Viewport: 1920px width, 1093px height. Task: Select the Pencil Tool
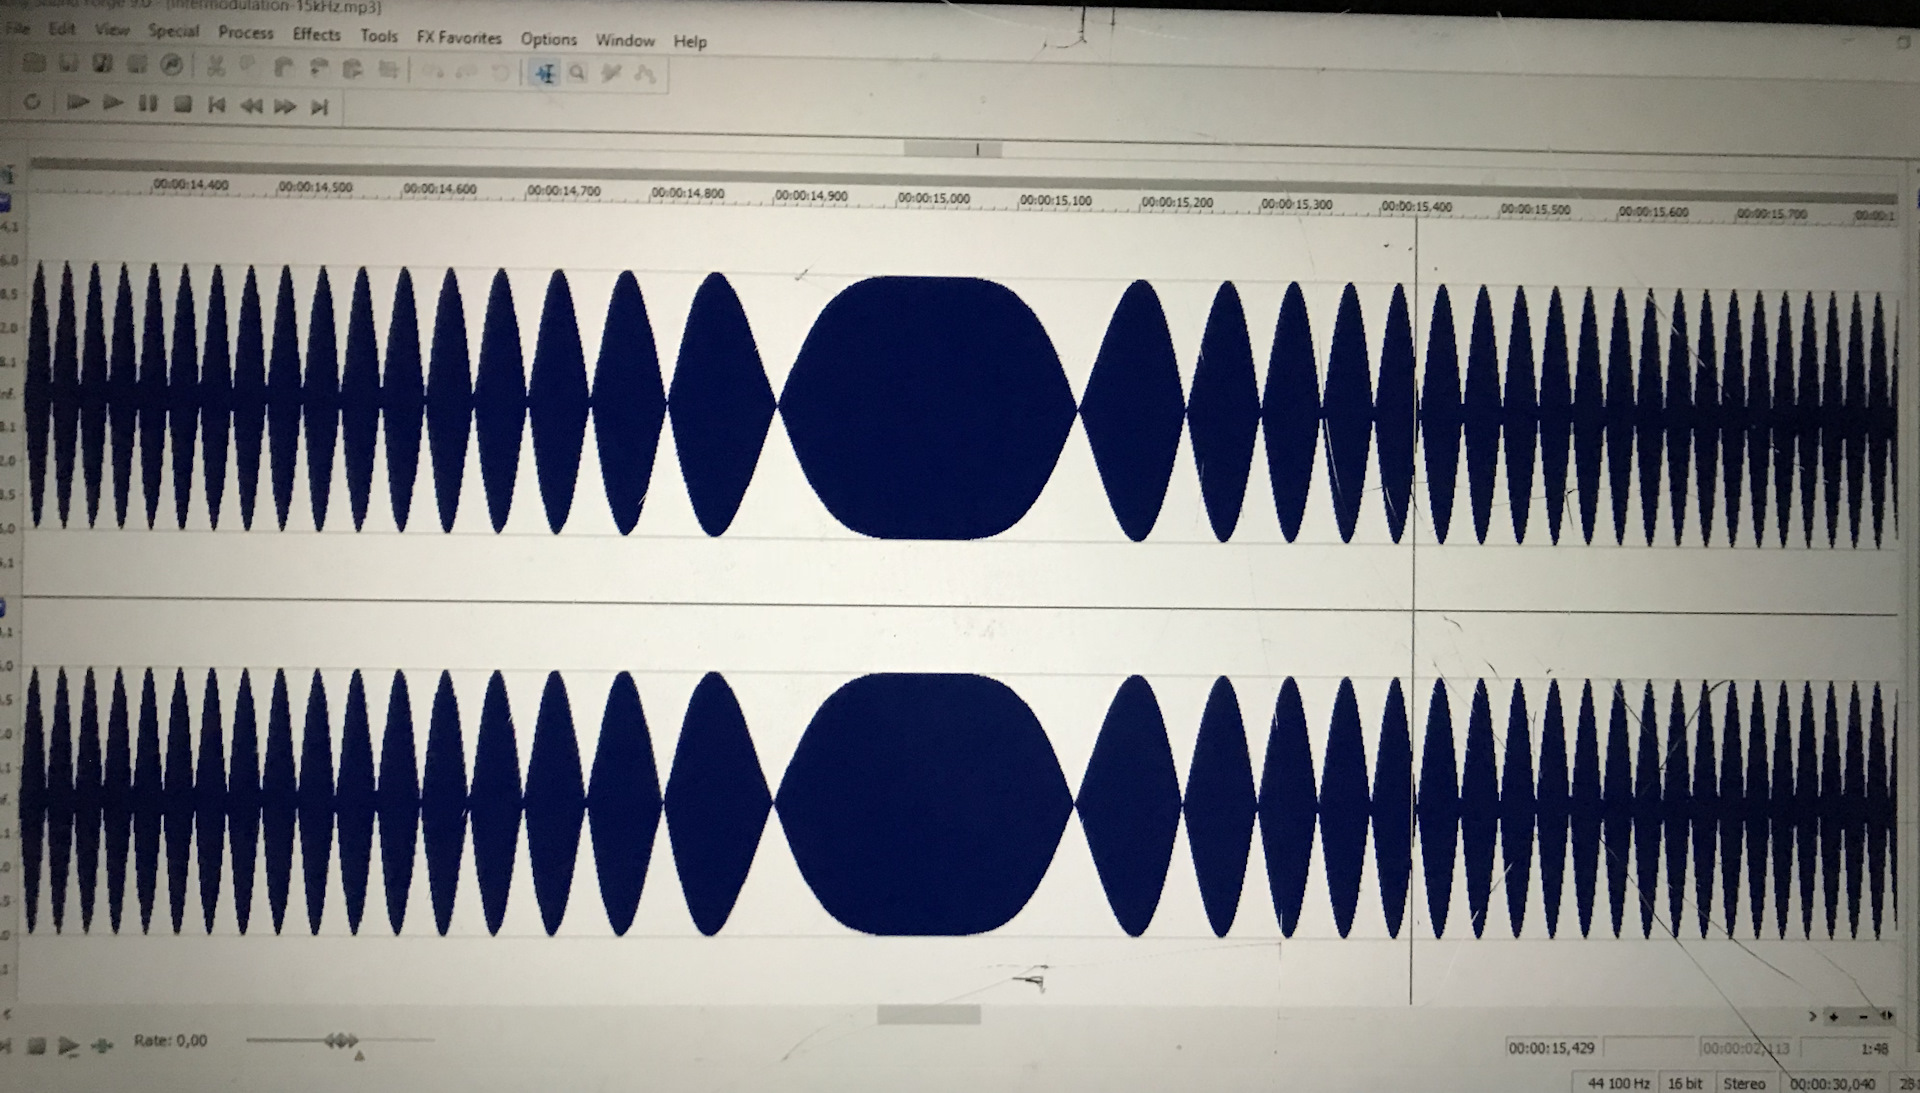(x=611, y=74)
